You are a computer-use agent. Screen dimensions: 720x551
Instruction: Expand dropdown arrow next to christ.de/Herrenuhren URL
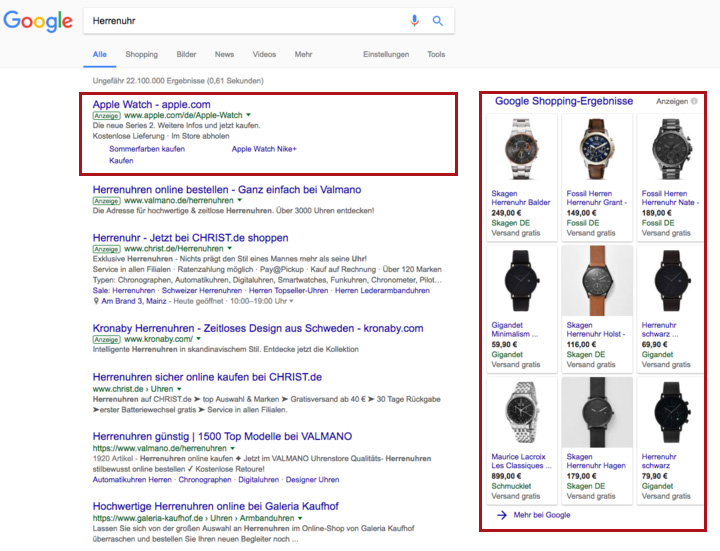coord(230,248)
